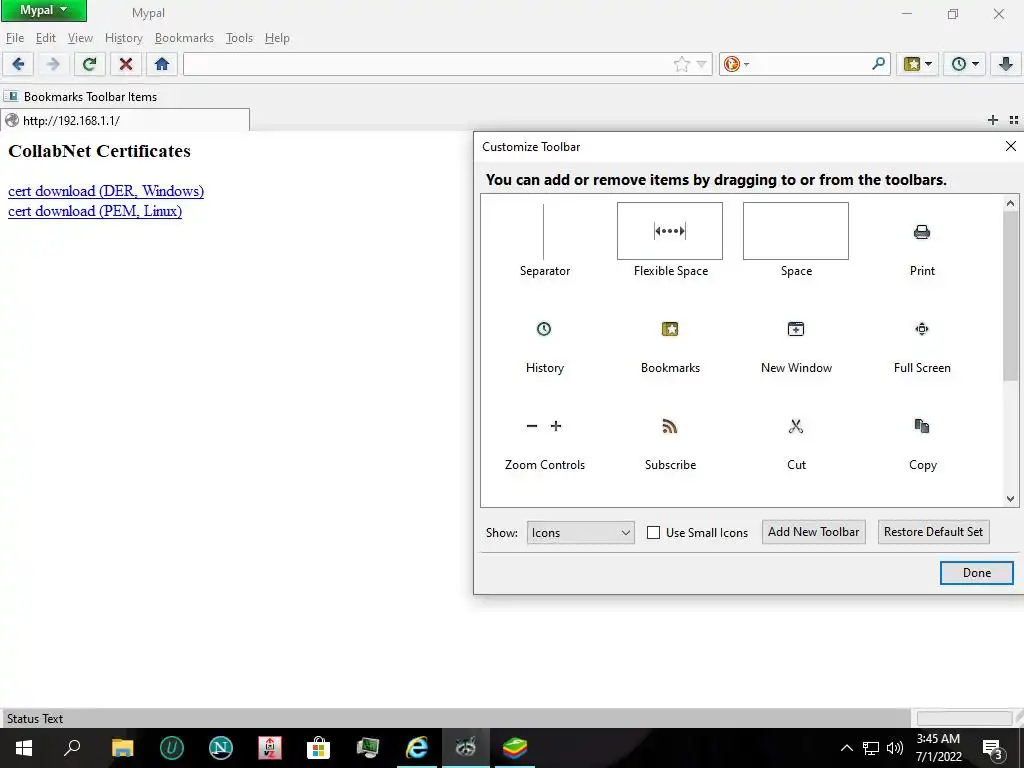
Task: Show all tabs with the grid icon
Action: click(x=1014, y=120)
